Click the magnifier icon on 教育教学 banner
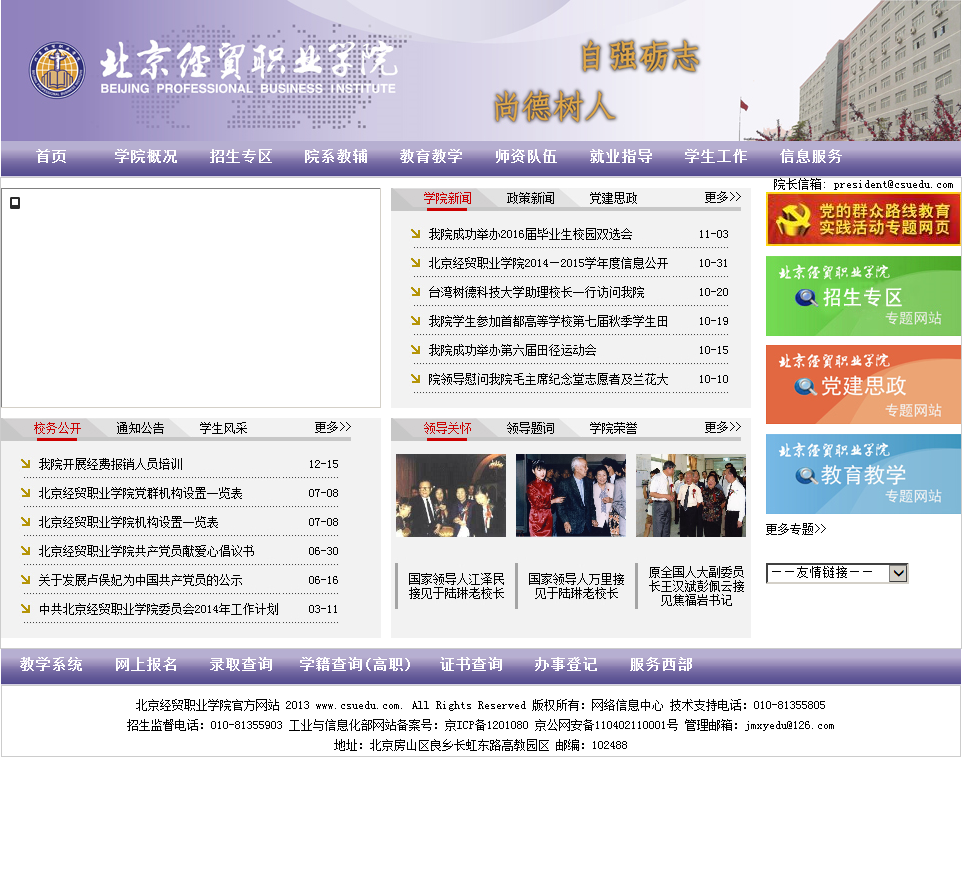Screen dimensions: 962x875 point(806,475)
